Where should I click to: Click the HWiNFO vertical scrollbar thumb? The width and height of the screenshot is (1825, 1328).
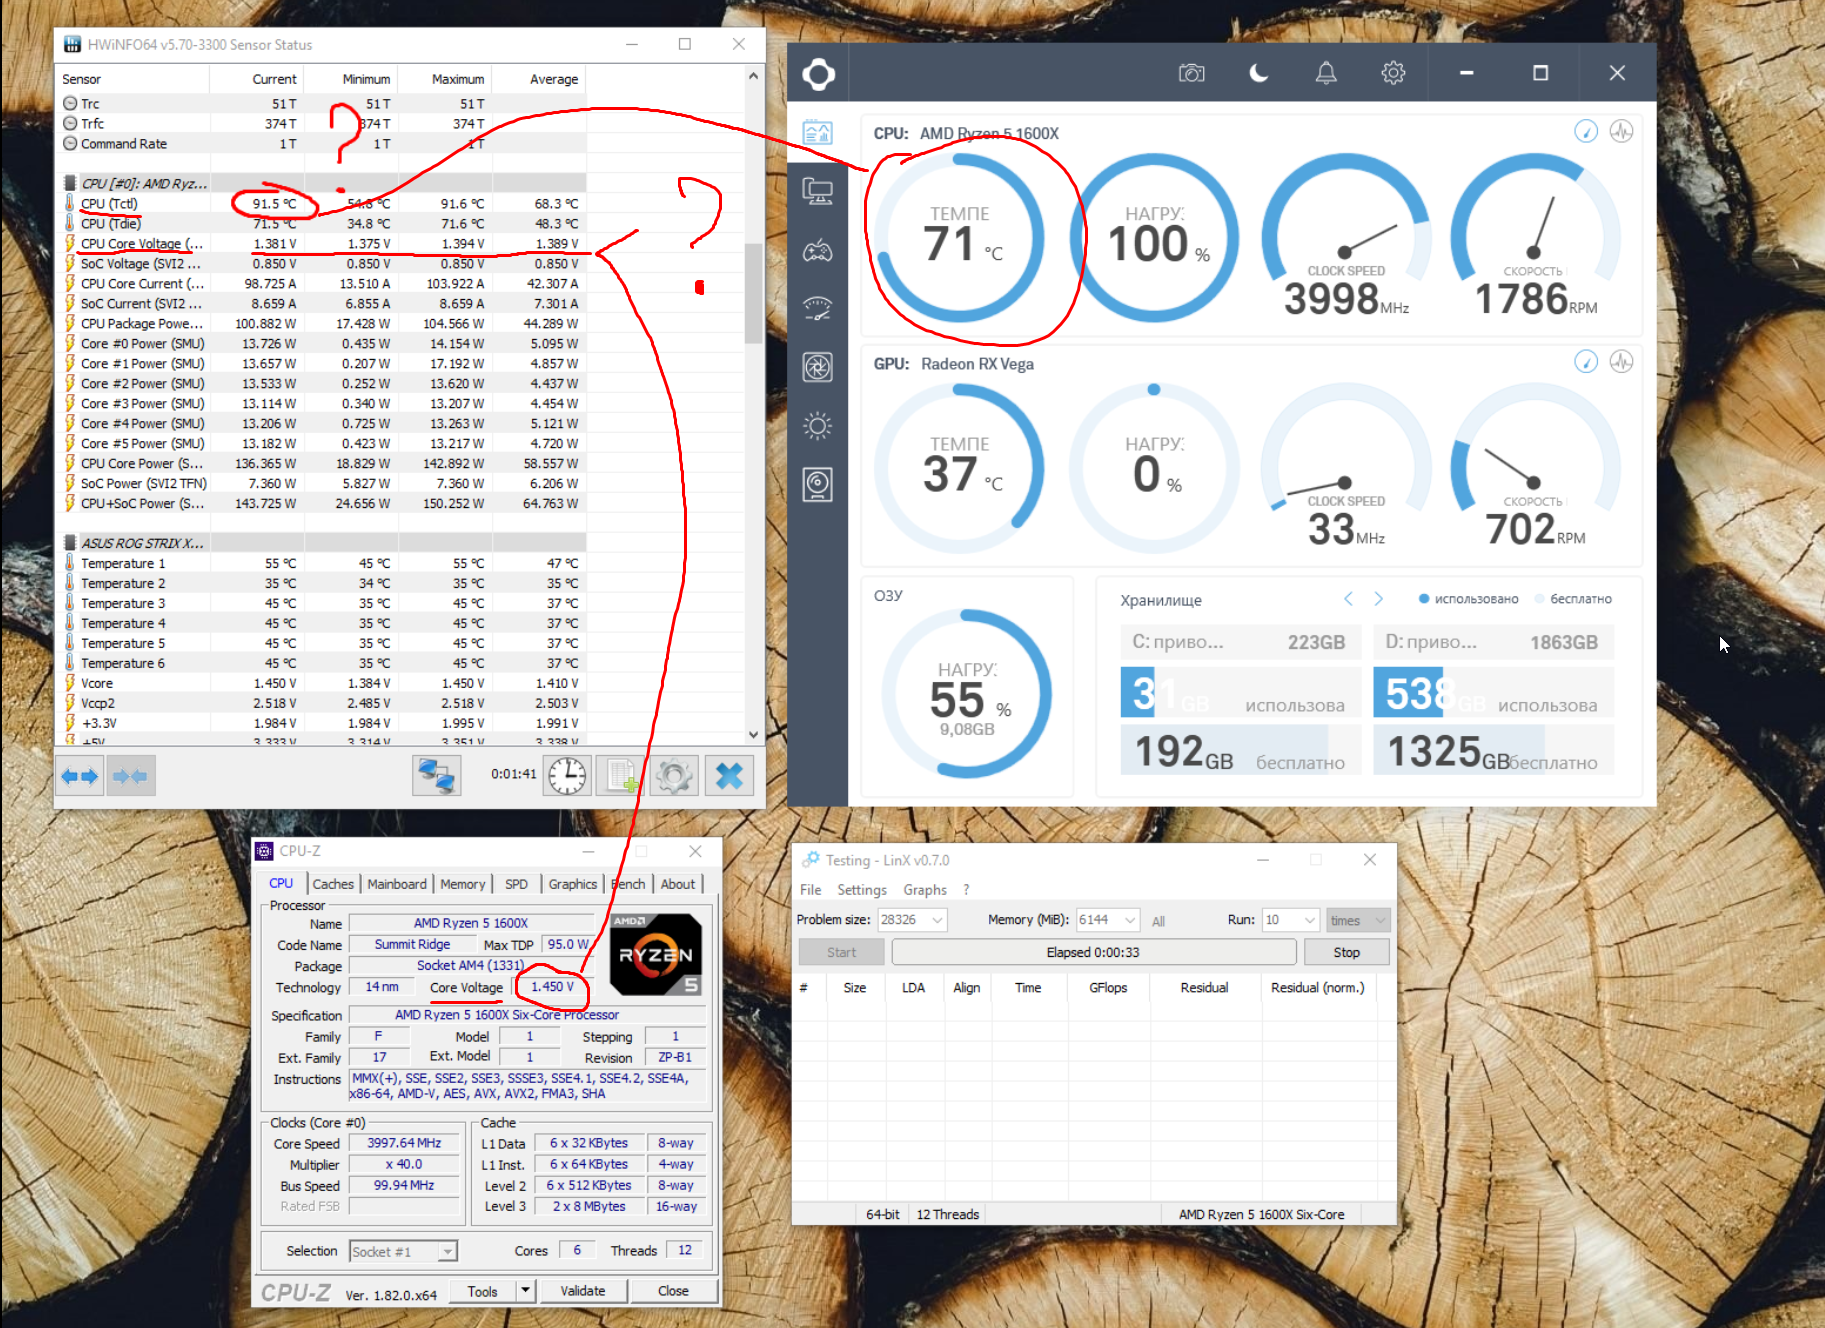click(754, 293)
